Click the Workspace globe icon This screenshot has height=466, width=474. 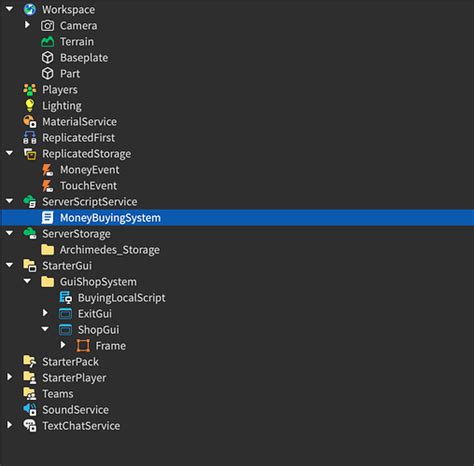[30, 10]
